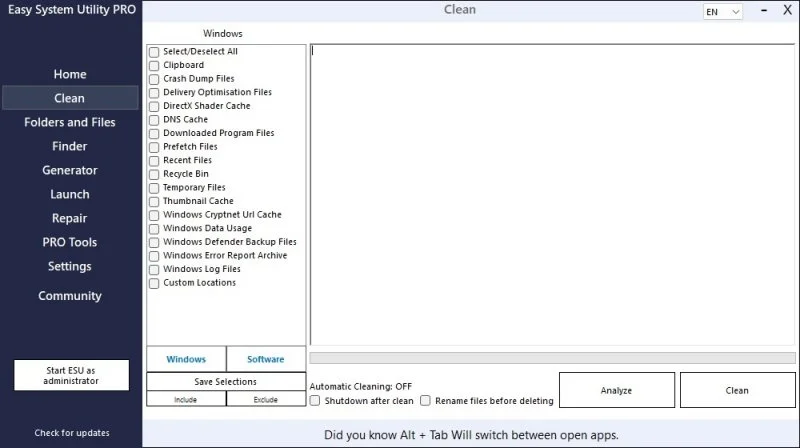Enable Windows Data Usage checkbox

154,229
